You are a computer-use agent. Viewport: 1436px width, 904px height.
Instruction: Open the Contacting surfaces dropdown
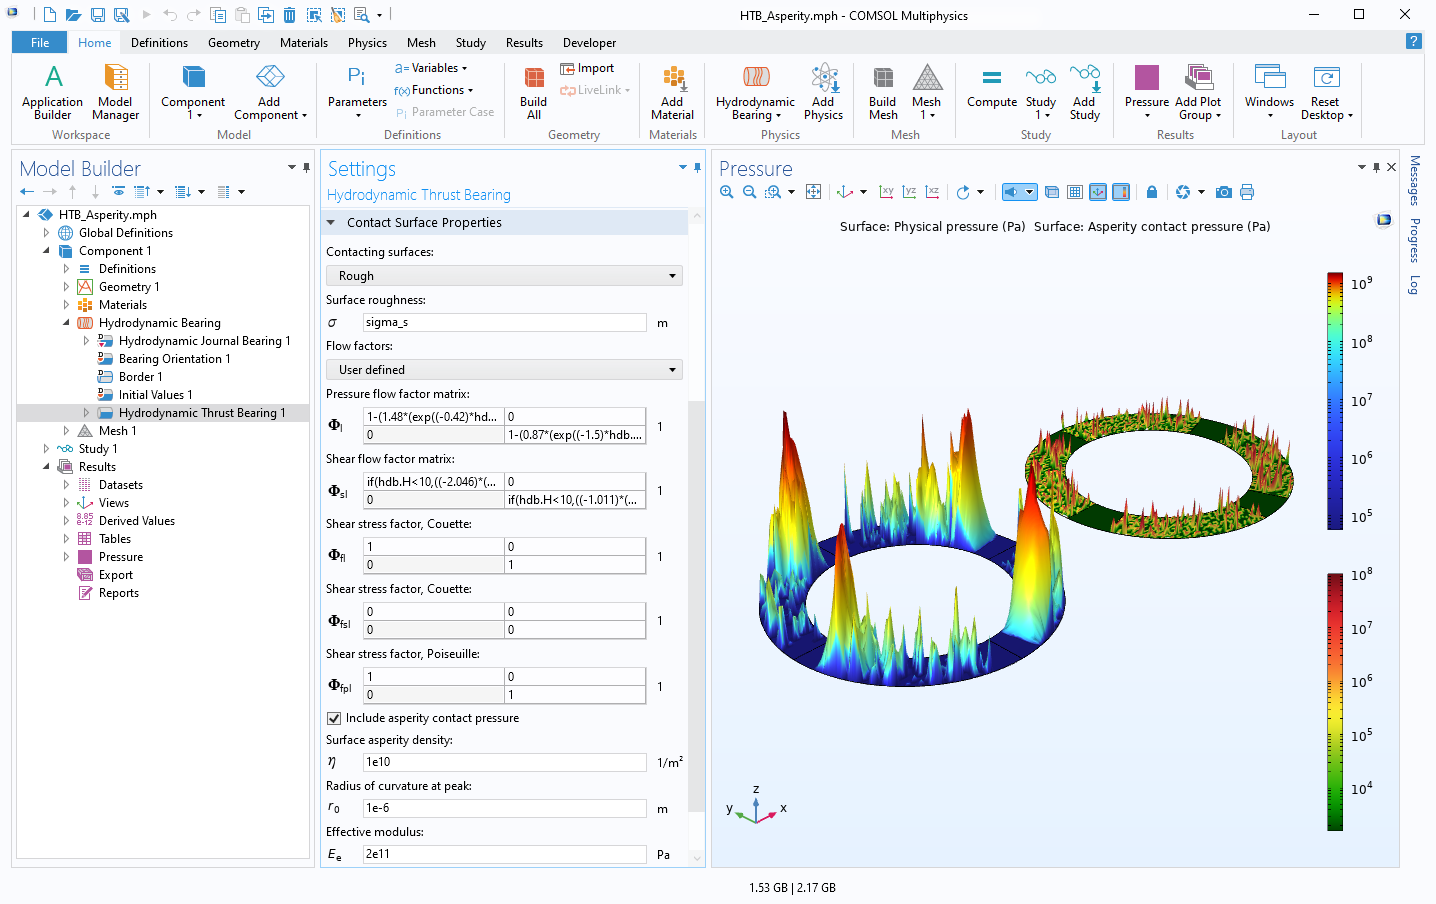[504, 276]
